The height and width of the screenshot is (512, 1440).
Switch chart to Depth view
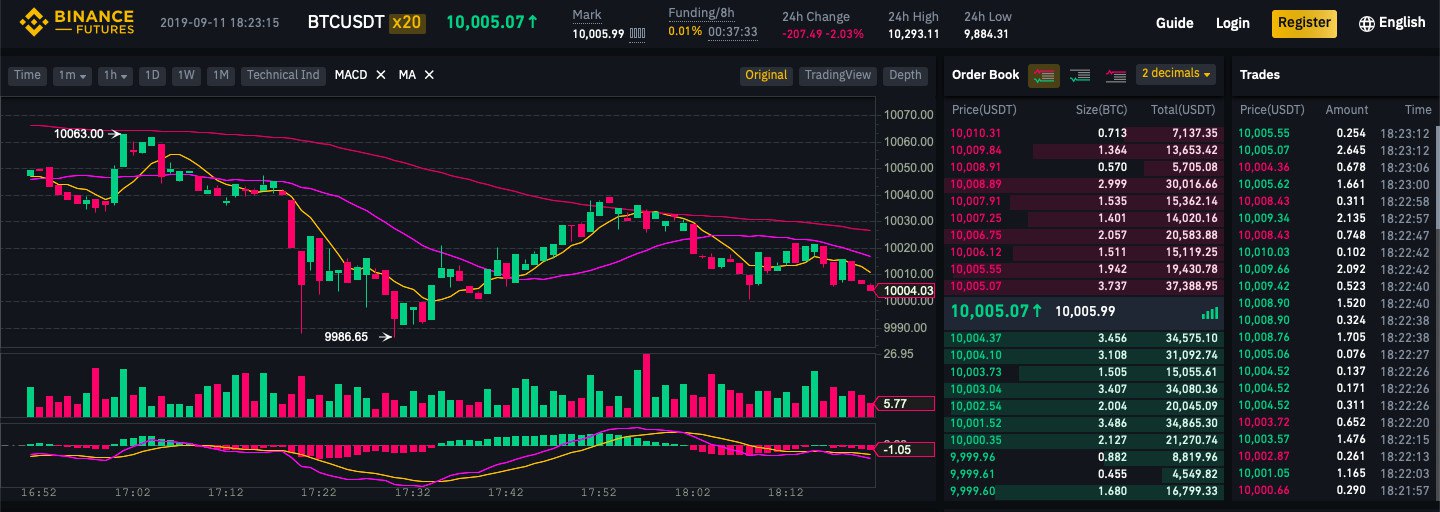click(x=905, y=75)
